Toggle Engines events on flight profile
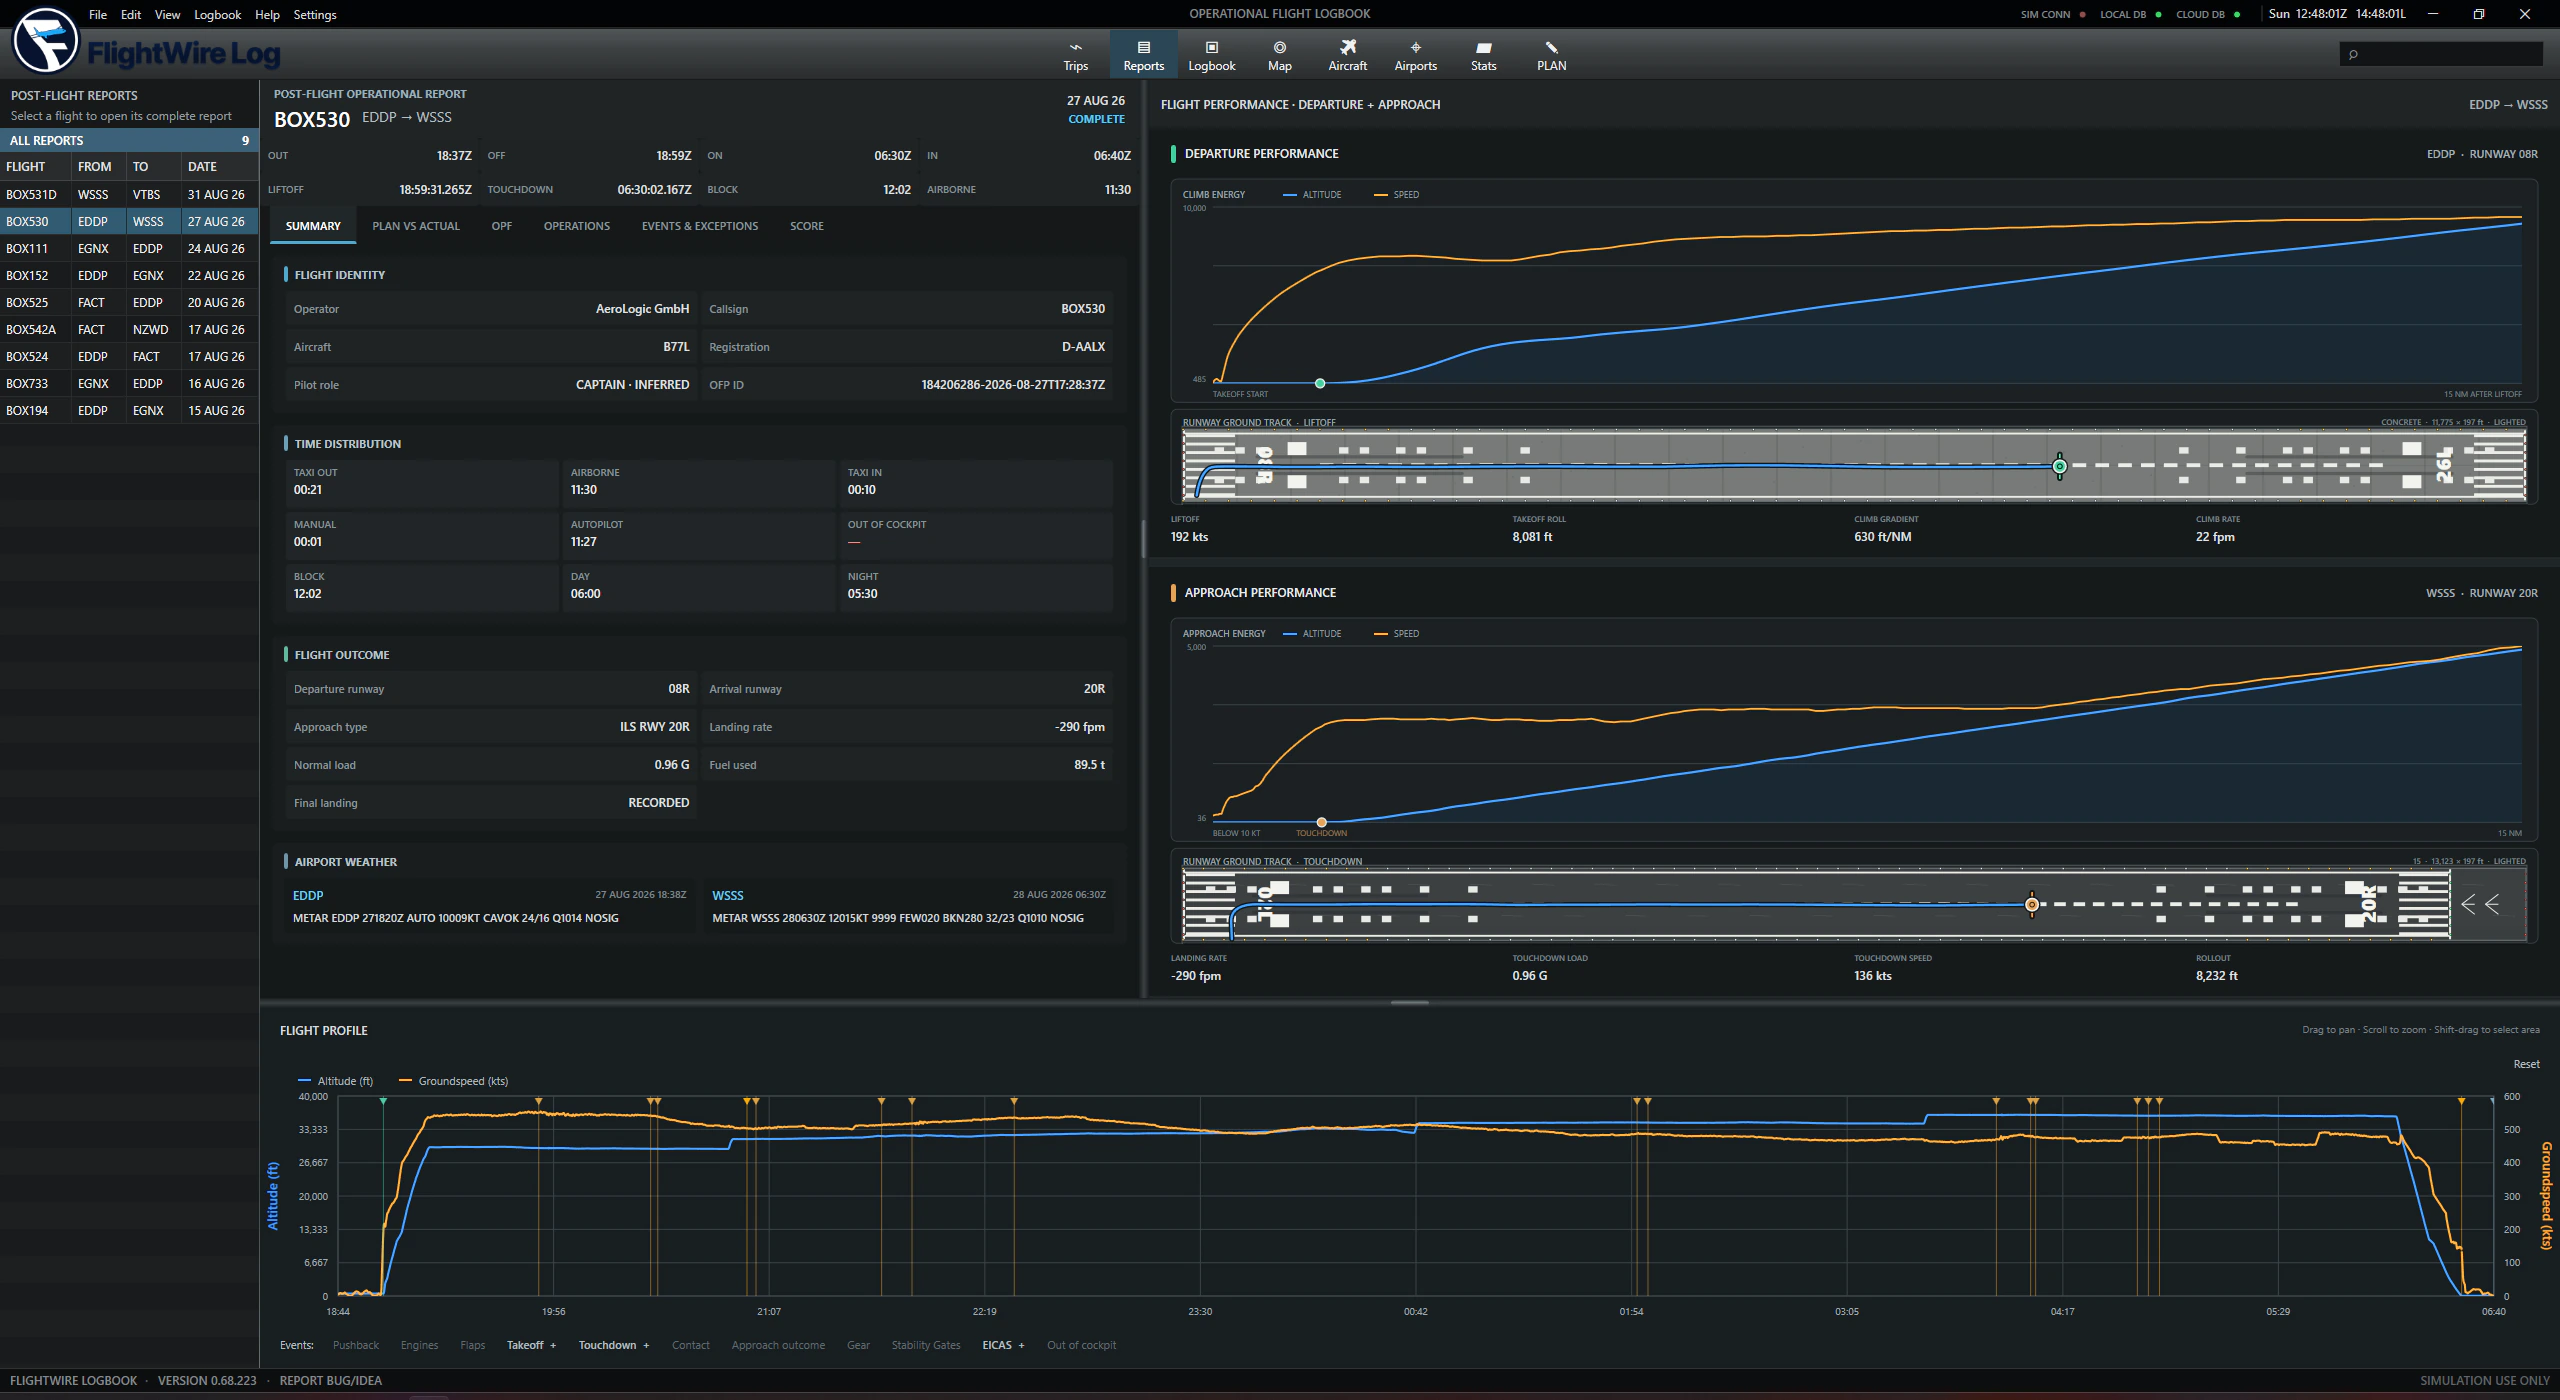The width and height of the screenshot is (2560, 1400). [419, 1345]
